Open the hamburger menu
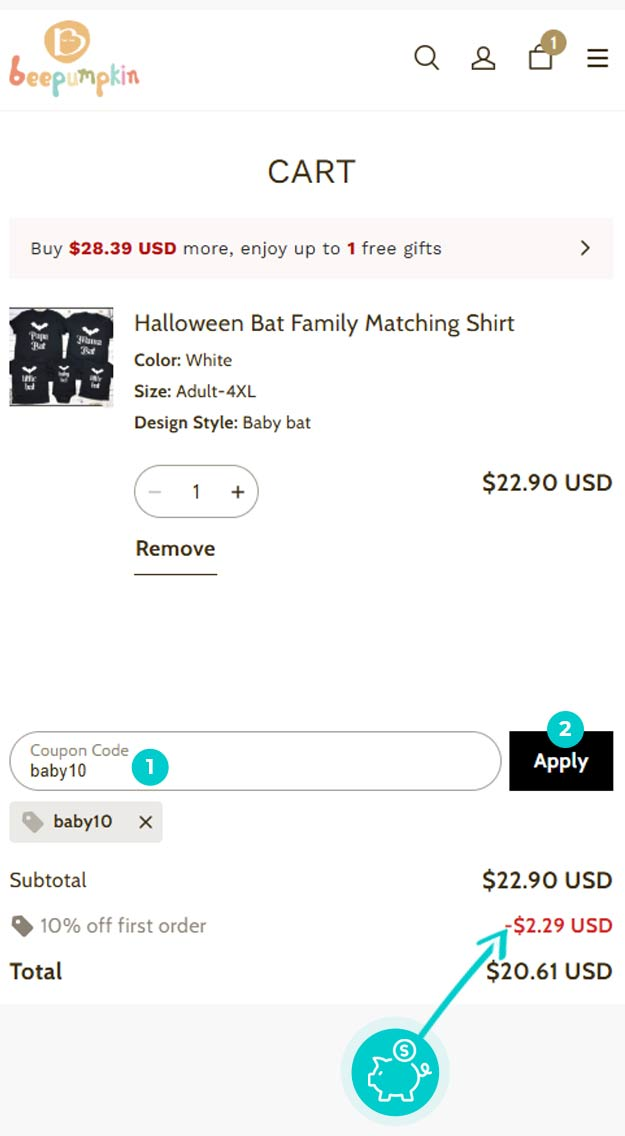The height and width of the screenshot is (1136, 625). tap(597, 58)
